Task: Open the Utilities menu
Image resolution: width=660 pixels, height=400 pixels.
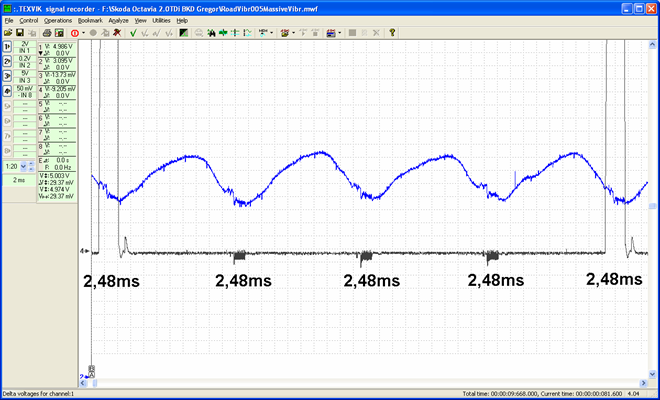Action: tap(161, 20)
